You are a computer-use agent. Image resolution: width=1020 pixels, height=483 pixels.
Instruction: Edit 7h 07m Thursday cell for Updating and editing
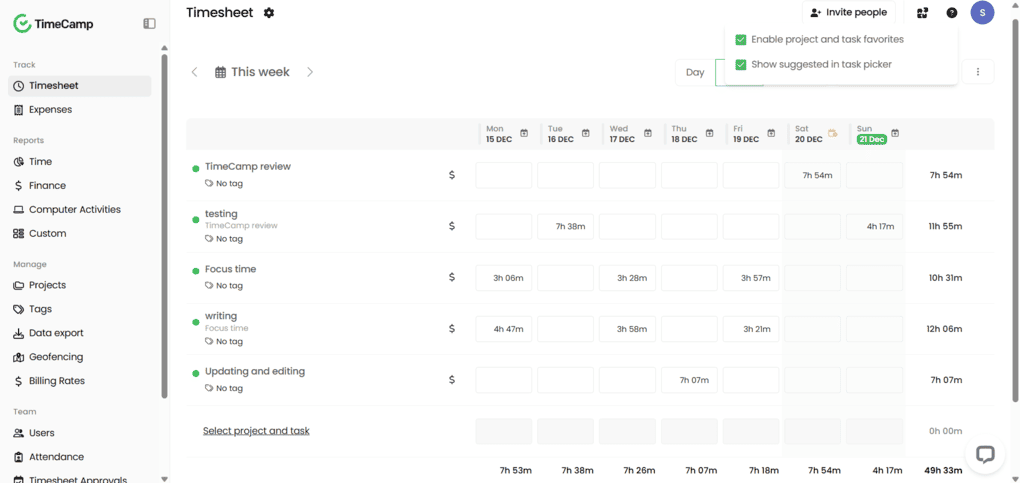click(x=689, y=380)
